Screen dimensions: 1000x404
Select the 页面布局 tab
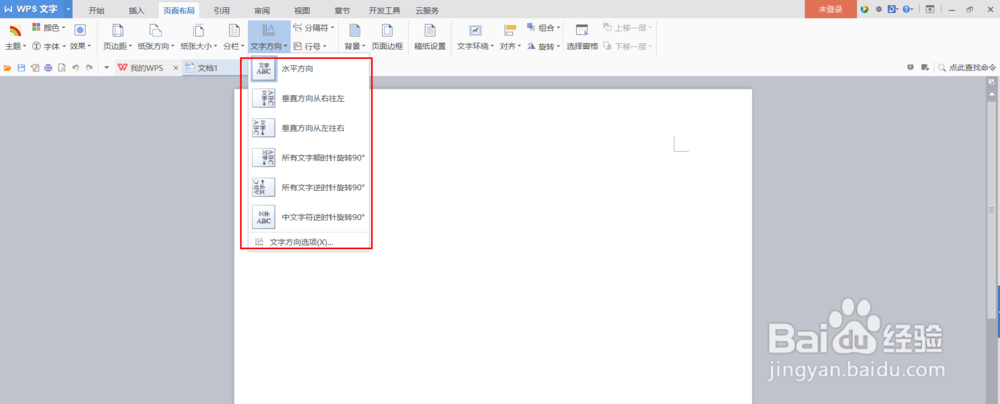(x=179, y=10)
